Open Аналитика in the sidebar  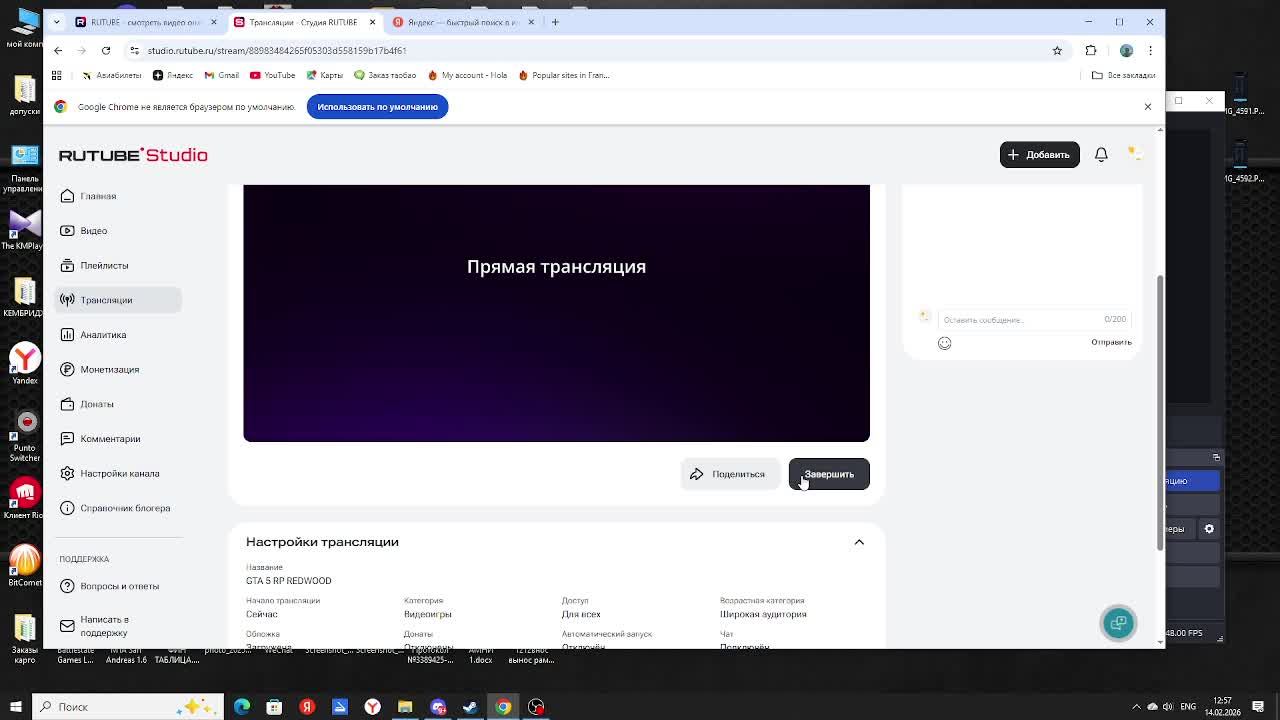[x=118, y=335]
